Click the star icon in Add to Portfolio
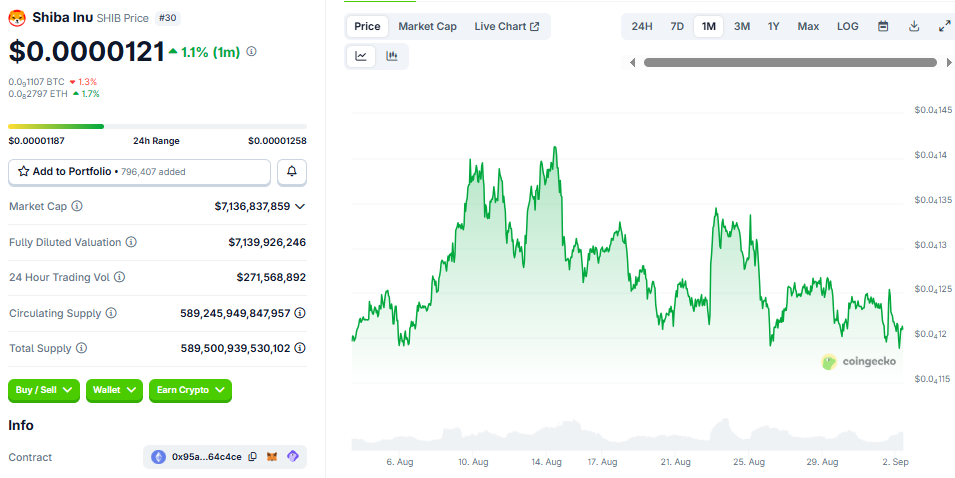This screenshot has height=478, width=955. tap(24, 172)
